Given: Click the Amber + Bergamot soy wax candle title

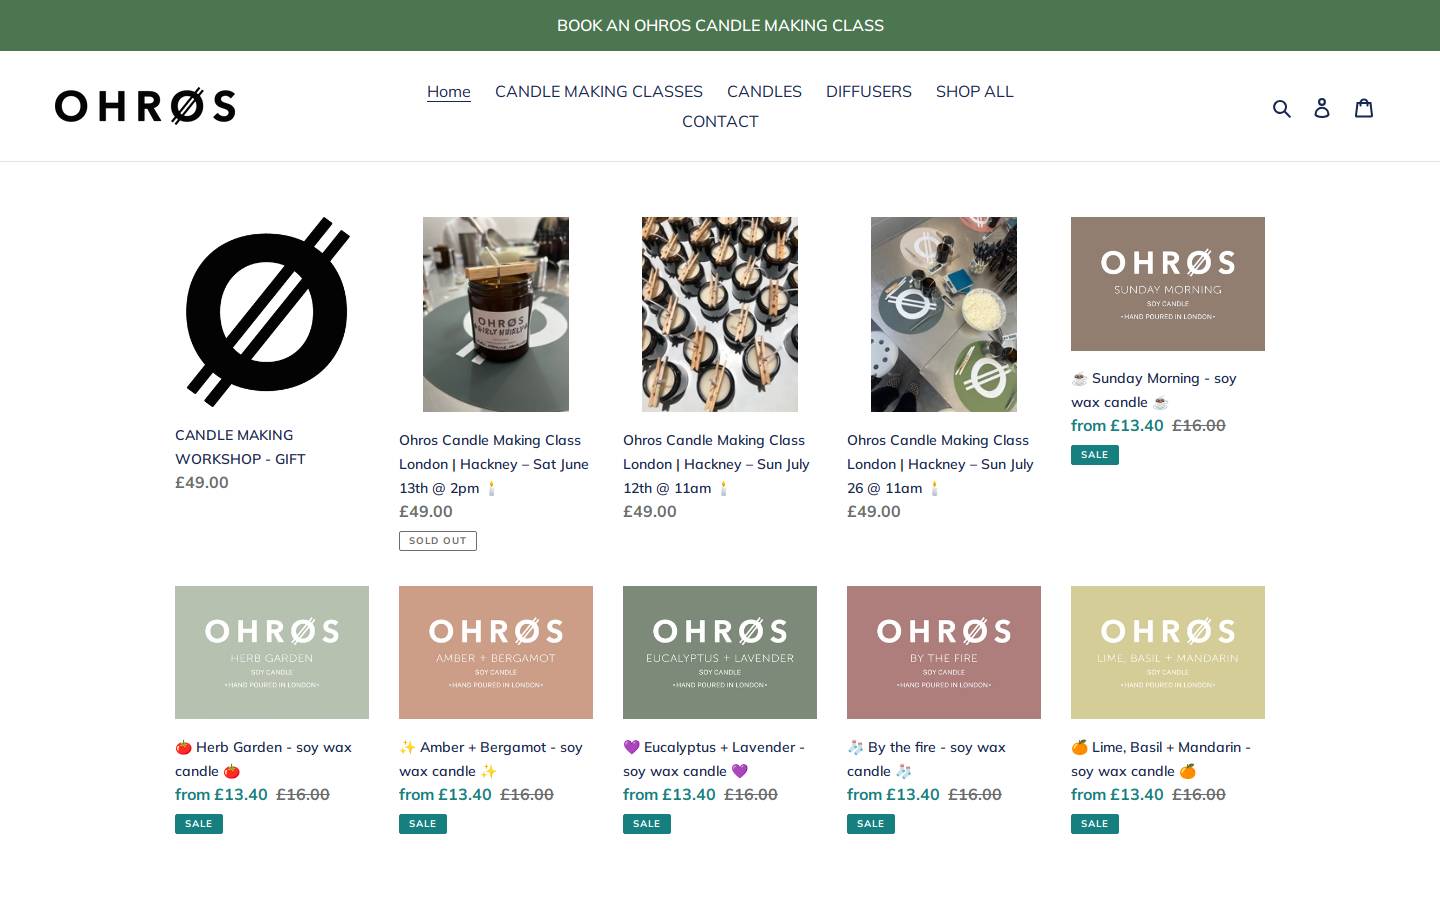Looking at the screenshot, I should click(x=490, y=759).
